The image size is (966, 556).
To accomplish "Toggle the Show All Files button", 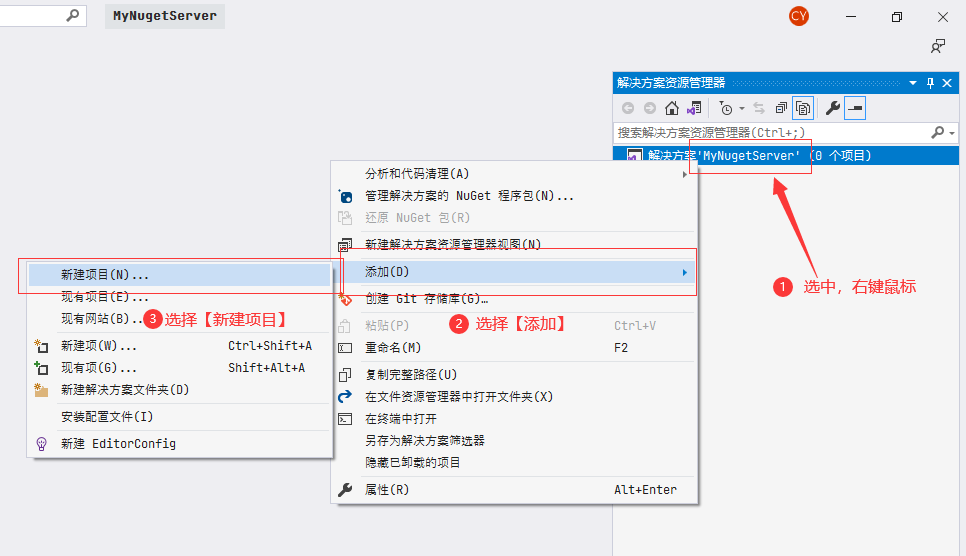I will point(803,108).
